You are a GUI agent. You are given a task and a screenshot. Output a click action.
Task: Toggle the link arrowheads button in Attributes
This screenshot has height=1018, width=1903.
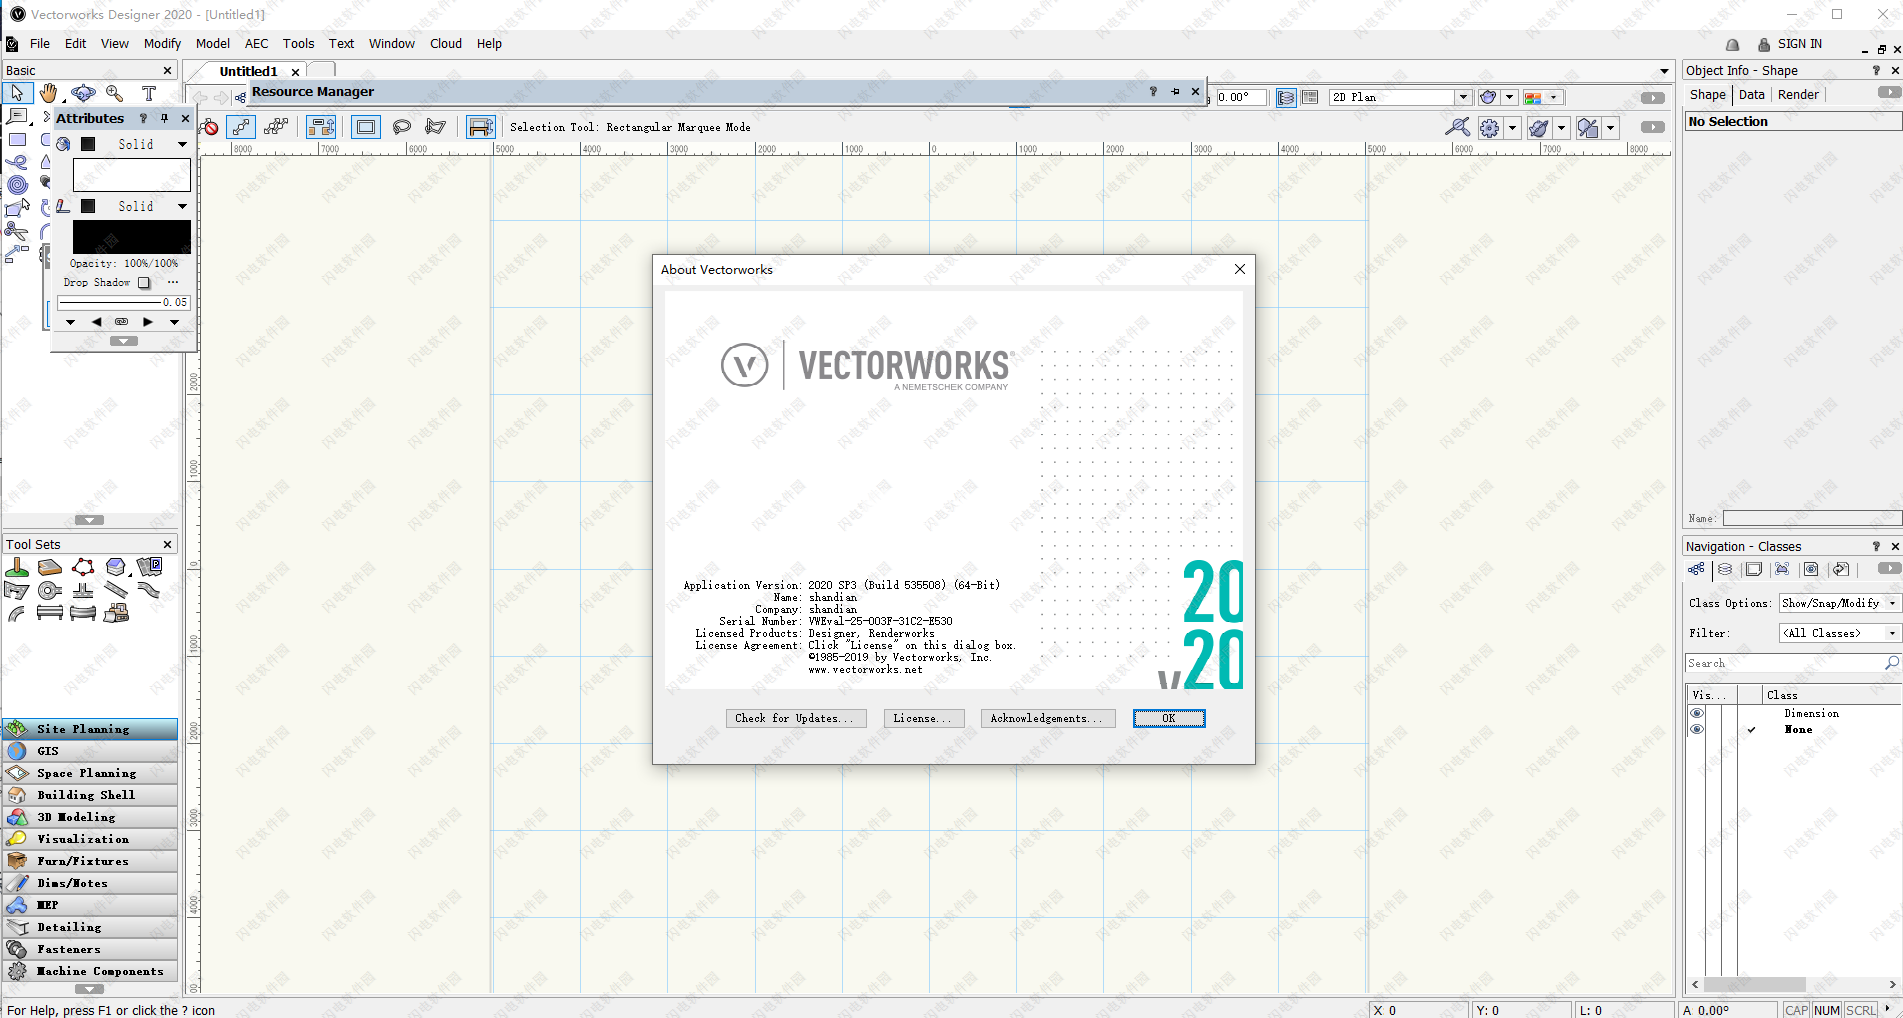point(121,322)
